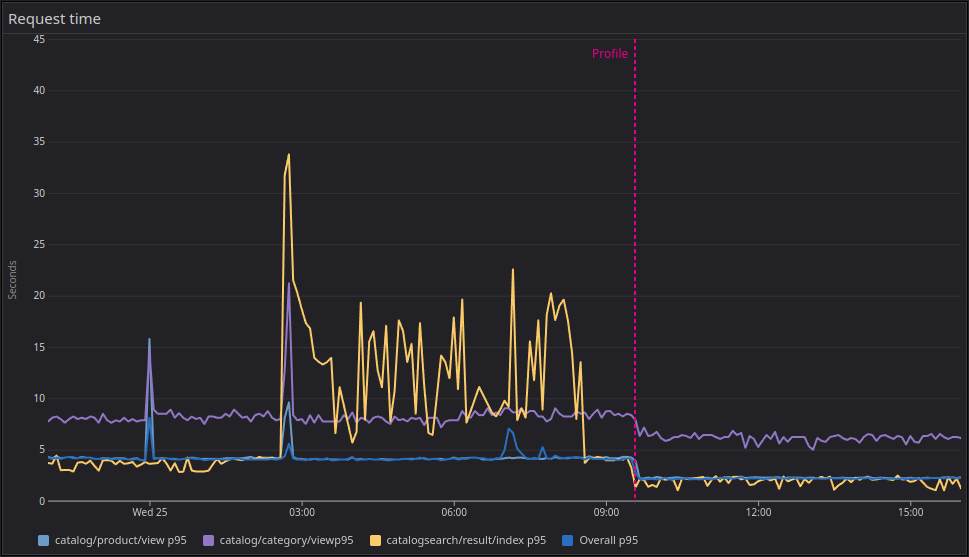
Task: Click the Wed 25 date label on time axis
Action: [x=150, y=512]
